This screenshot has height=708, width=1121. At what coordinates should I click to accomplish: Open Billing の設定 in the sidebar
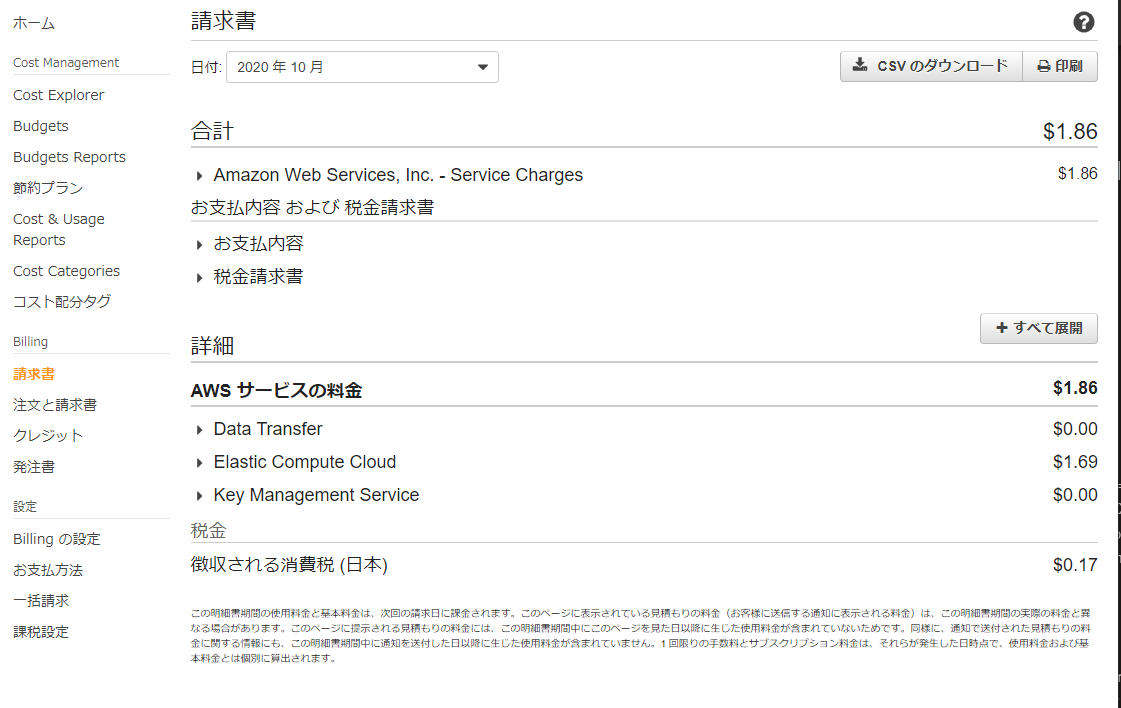[x=56, y=539]
